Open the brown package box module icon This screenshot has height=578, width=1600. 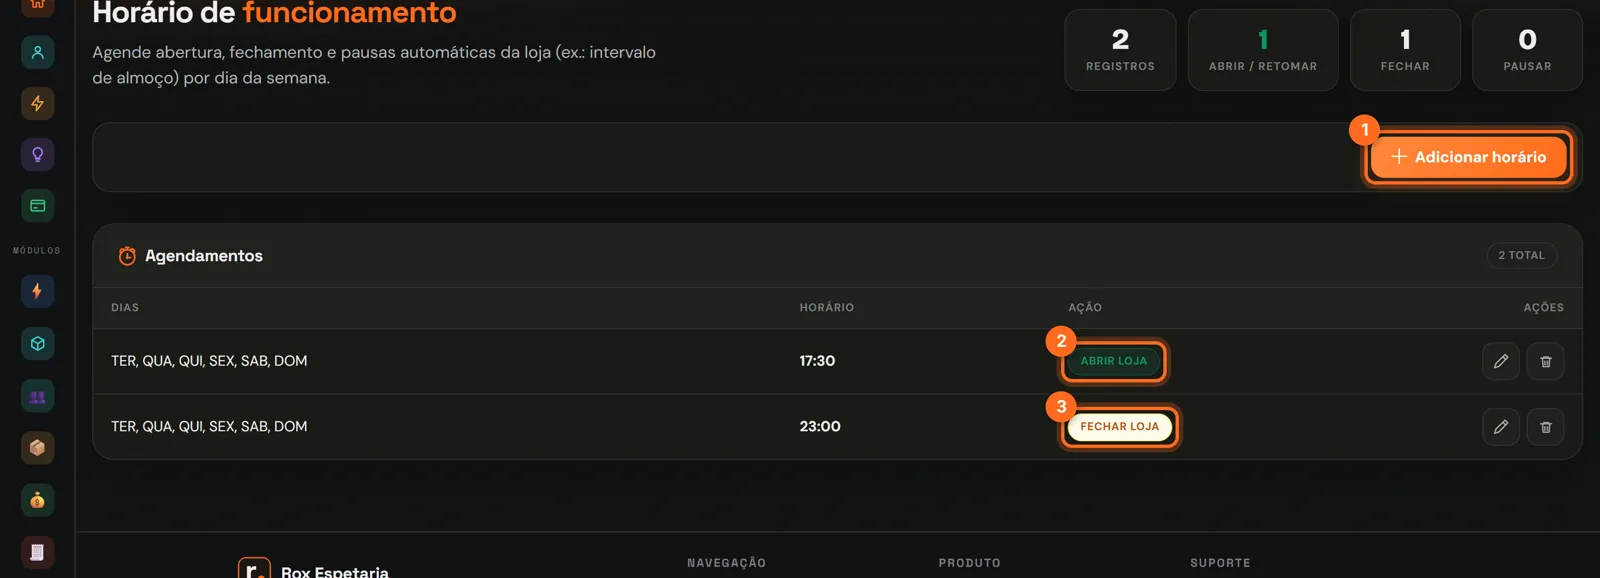(37, 448)
